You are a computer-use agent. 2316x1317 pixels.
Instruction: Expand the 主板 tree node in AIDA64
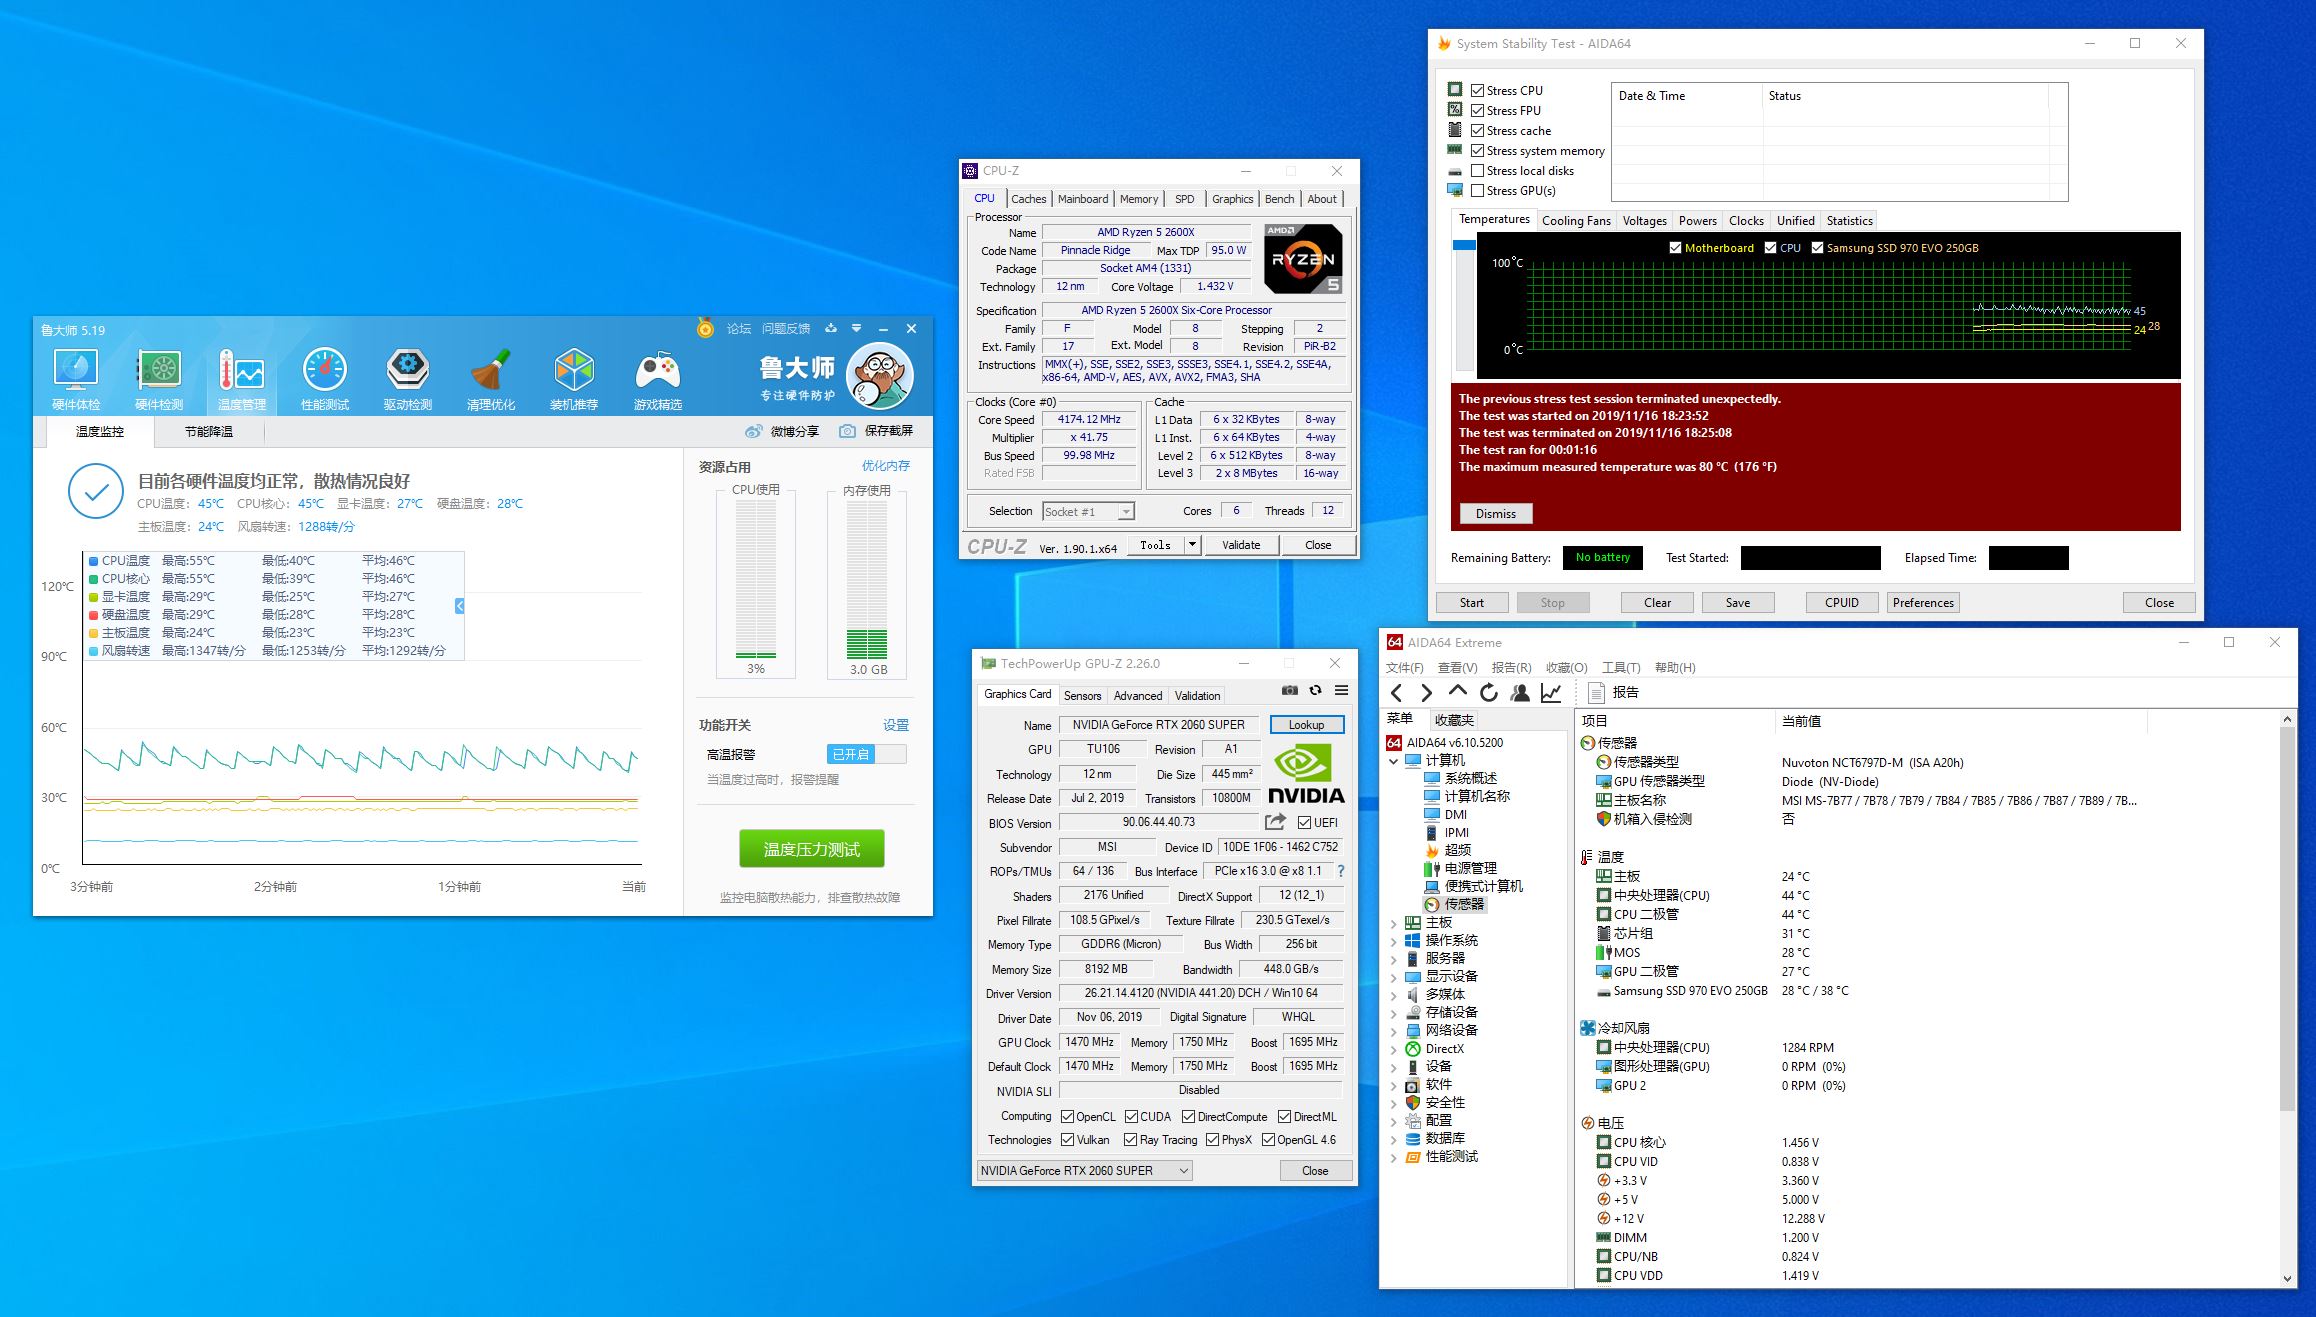pos(1393,923)
